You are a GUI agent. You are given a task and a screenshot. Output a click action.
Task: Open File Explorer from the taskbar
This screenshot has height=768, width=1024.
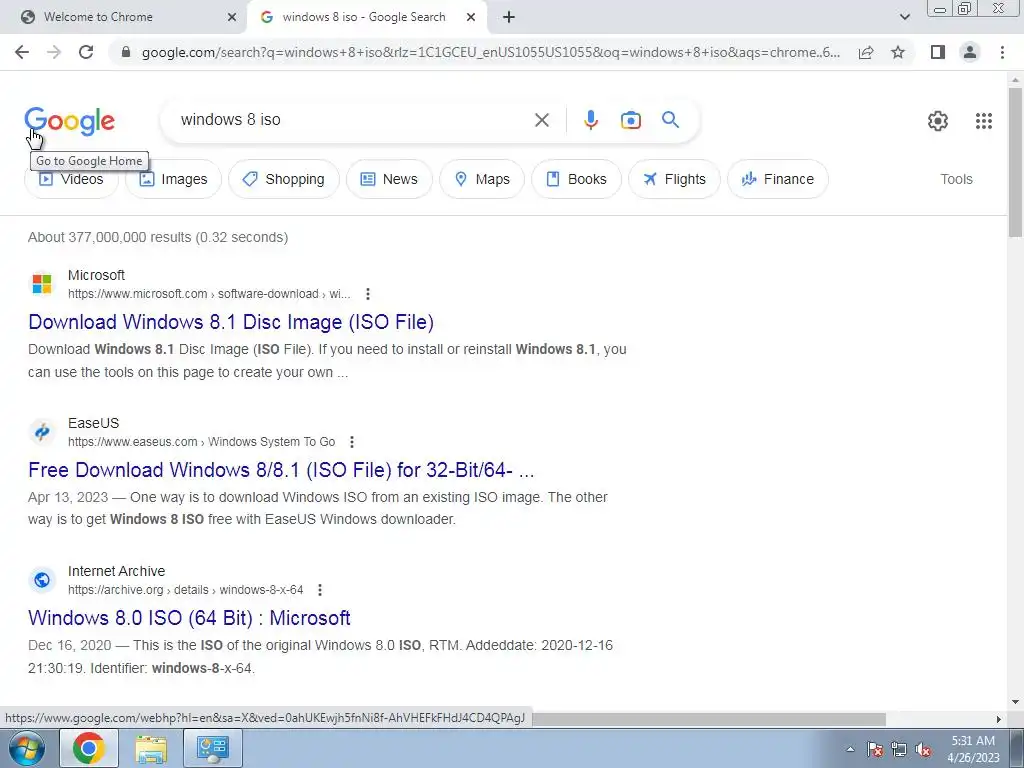tap(151, 748)
